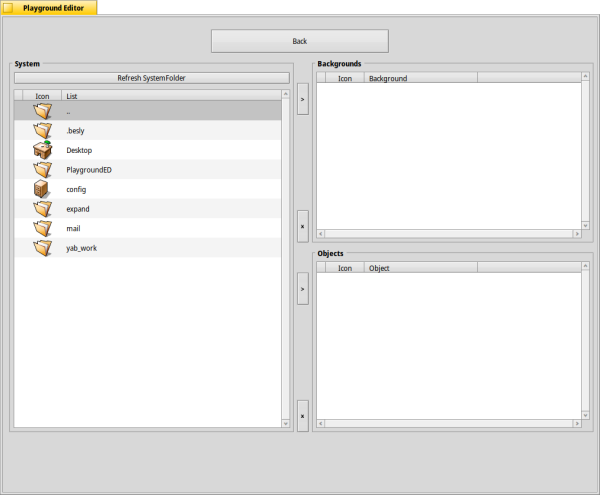Click the Playground Editor window tab

click(49, 7)
